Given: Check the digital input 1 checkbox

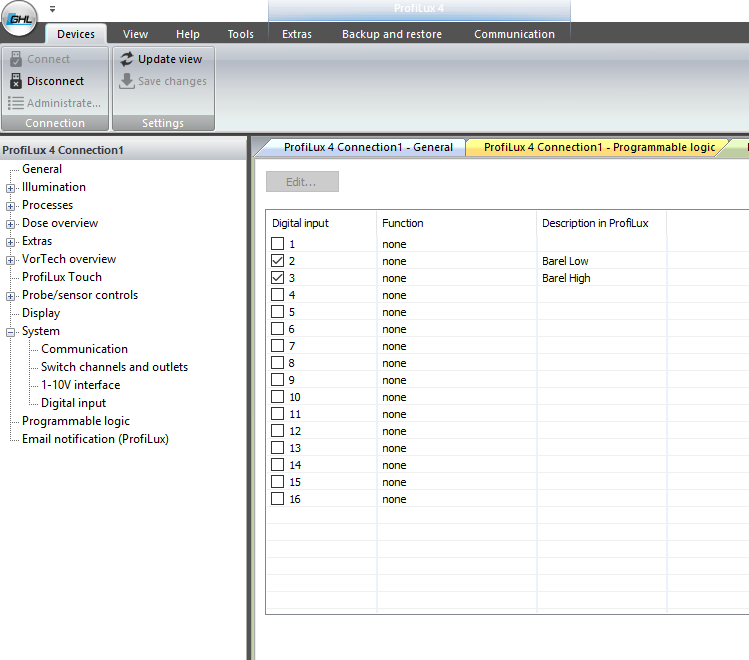Looking at the screenshot, I should [278, 244].
